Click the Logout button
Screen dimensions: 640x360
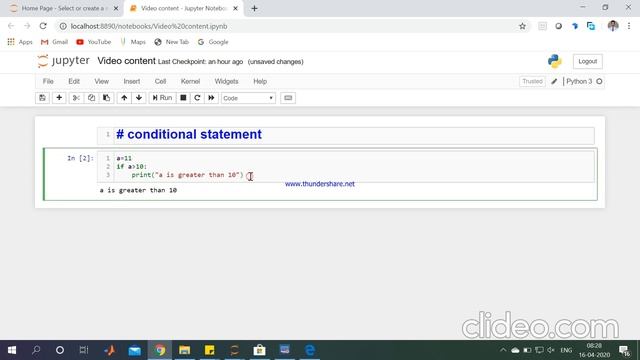(x=587, y=61)
